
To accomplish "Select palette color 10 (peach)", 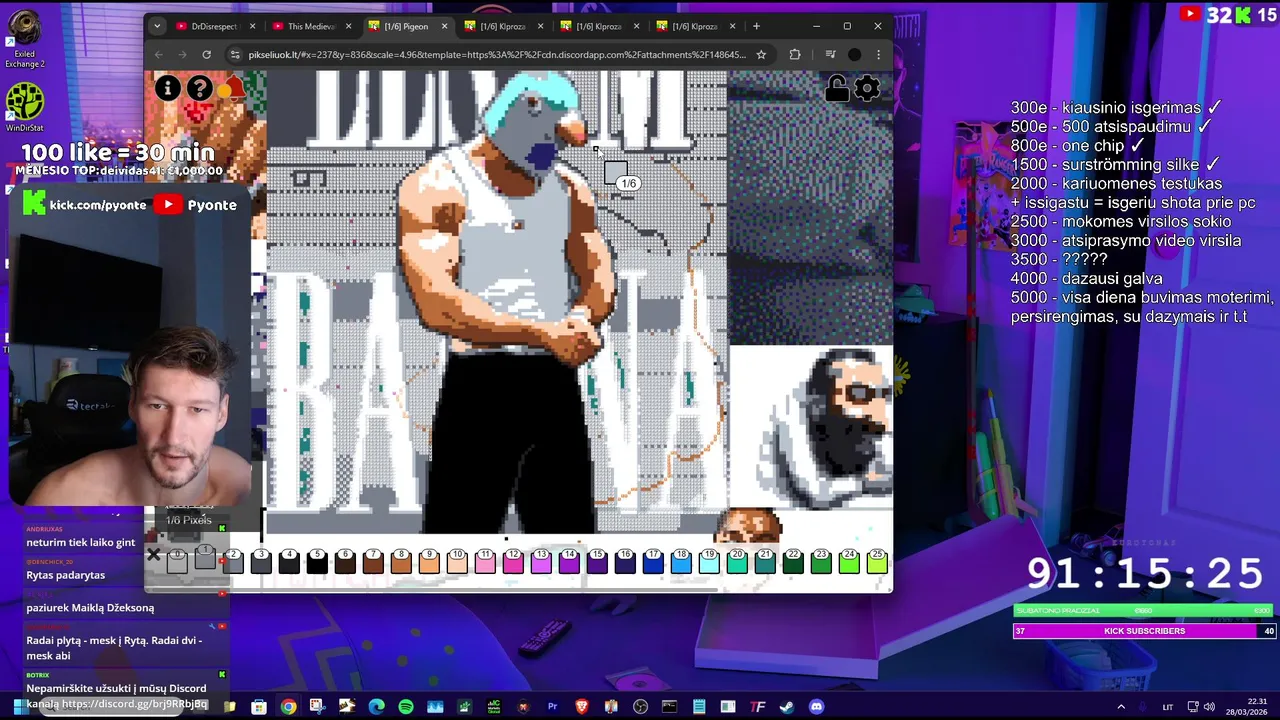I will pos(457,562).
